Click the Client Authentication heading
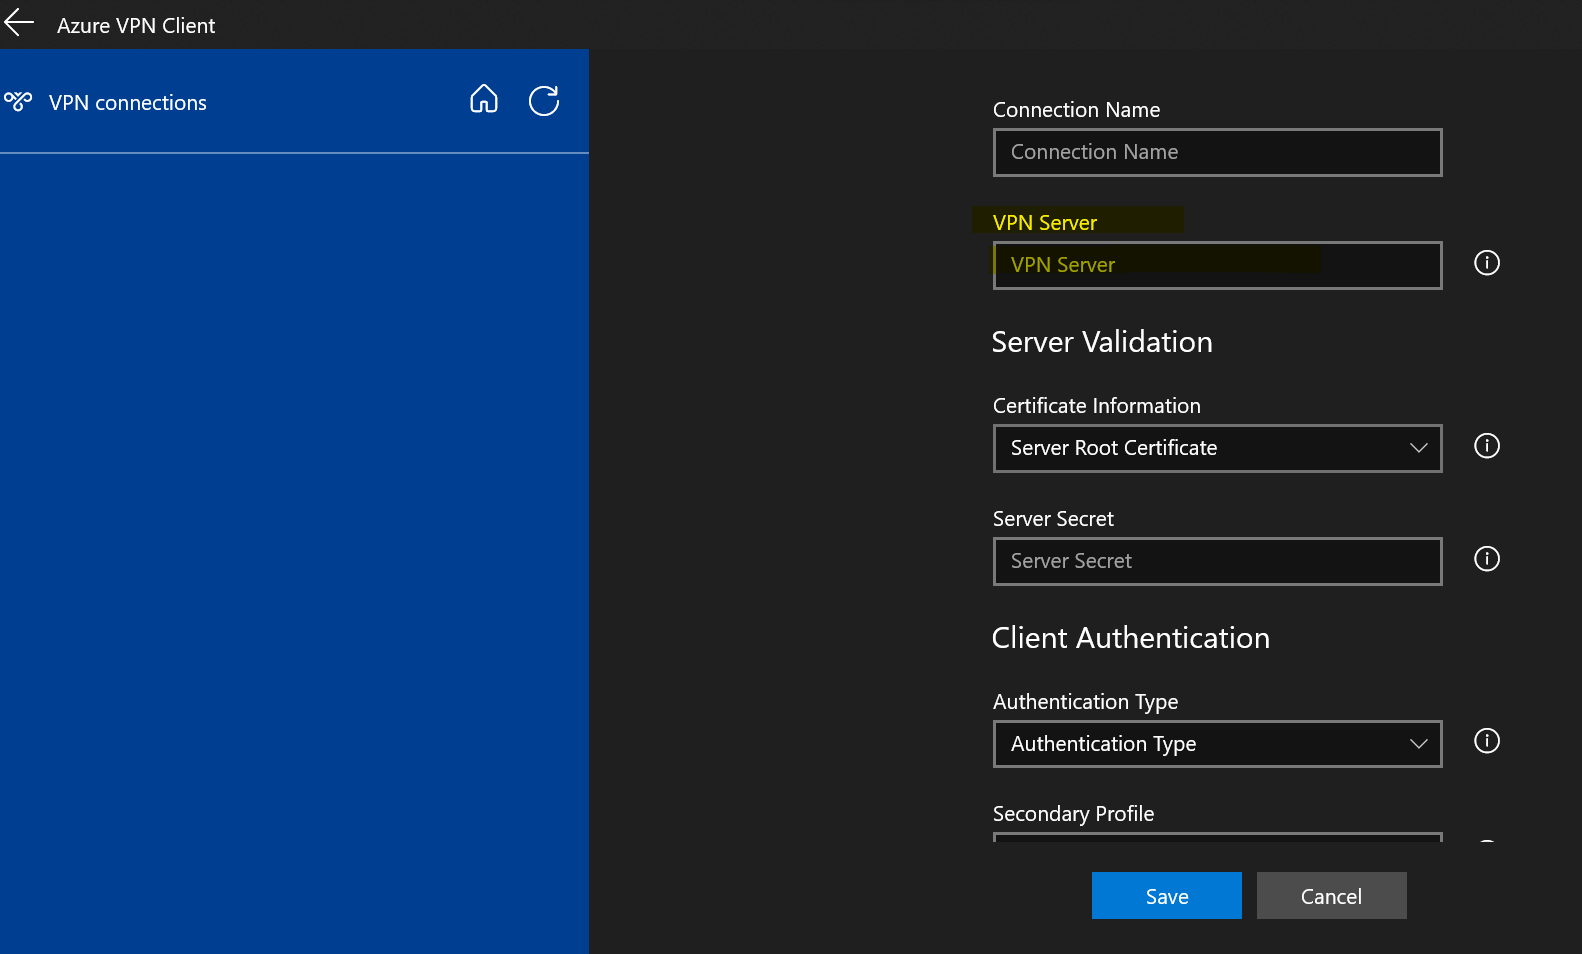 pyautogui.click(x=1131, y=638)
